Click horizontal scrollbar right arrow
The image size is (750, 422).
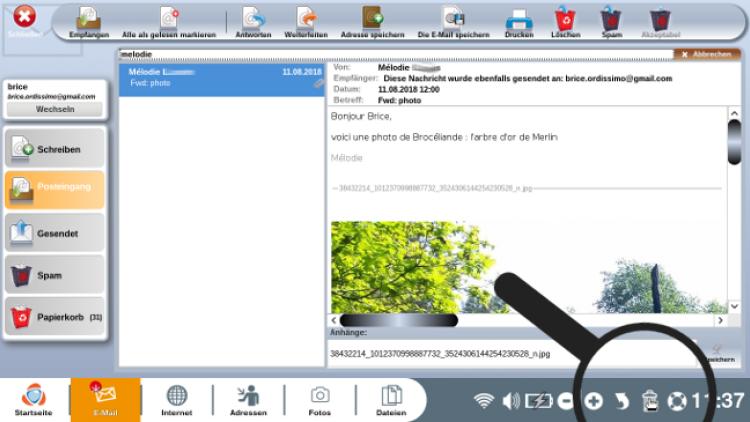[x=720, y=320]
